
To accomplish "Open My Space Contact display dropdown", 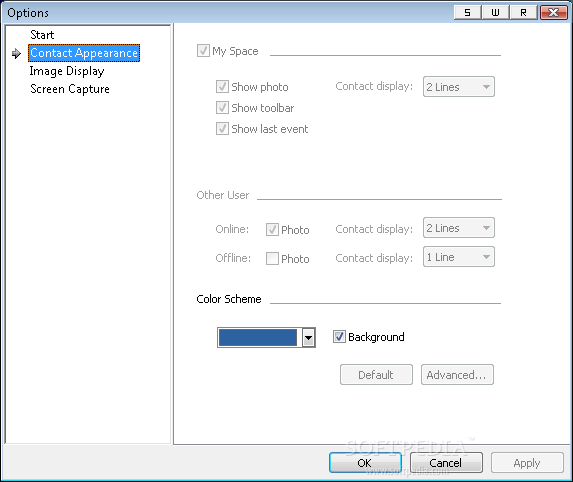I will (459, 87).
